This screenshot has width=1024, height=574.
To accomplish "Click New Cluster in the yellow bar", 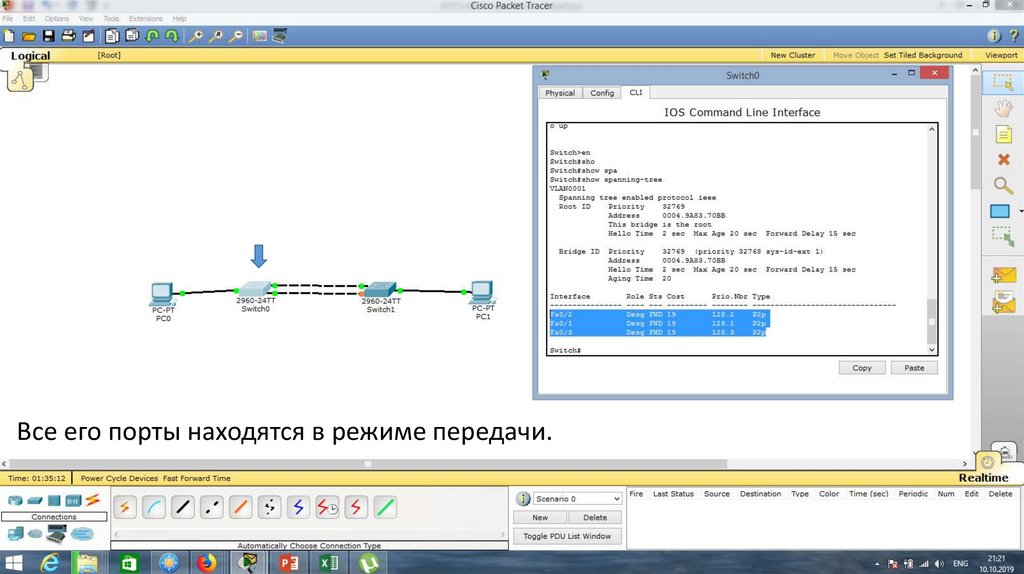I will tap(793, 55).
